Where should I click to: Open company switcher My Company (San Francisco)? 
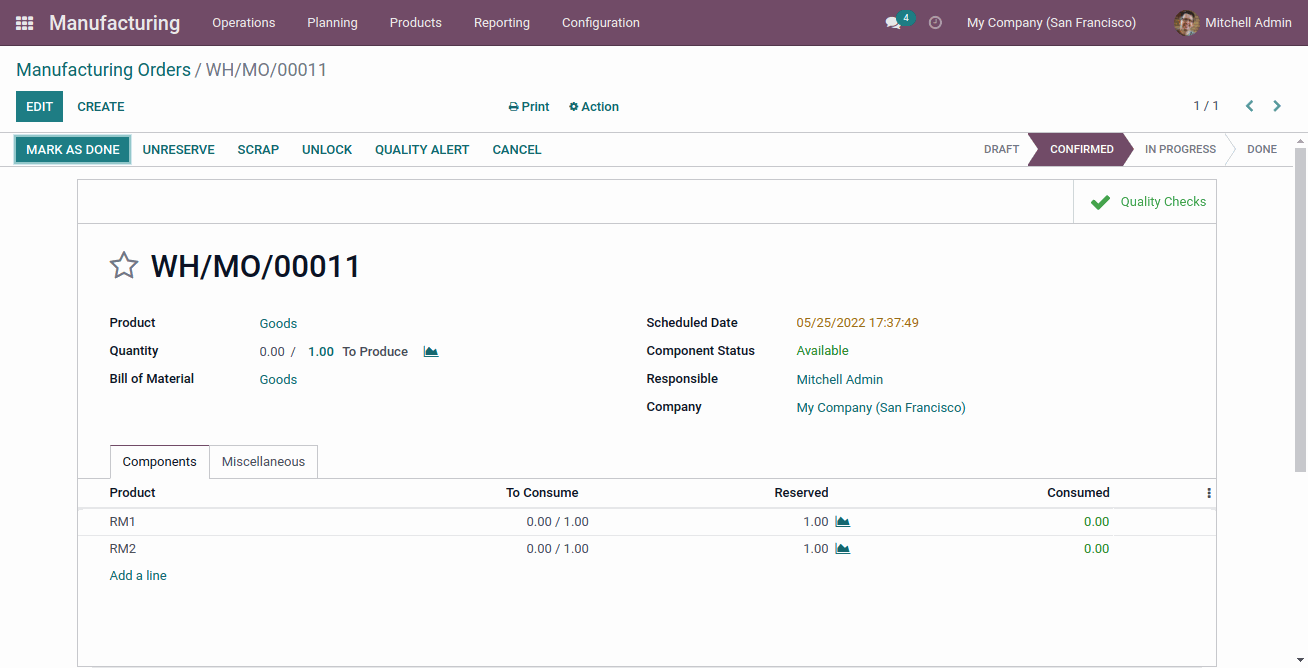[x=1051, y=23]
